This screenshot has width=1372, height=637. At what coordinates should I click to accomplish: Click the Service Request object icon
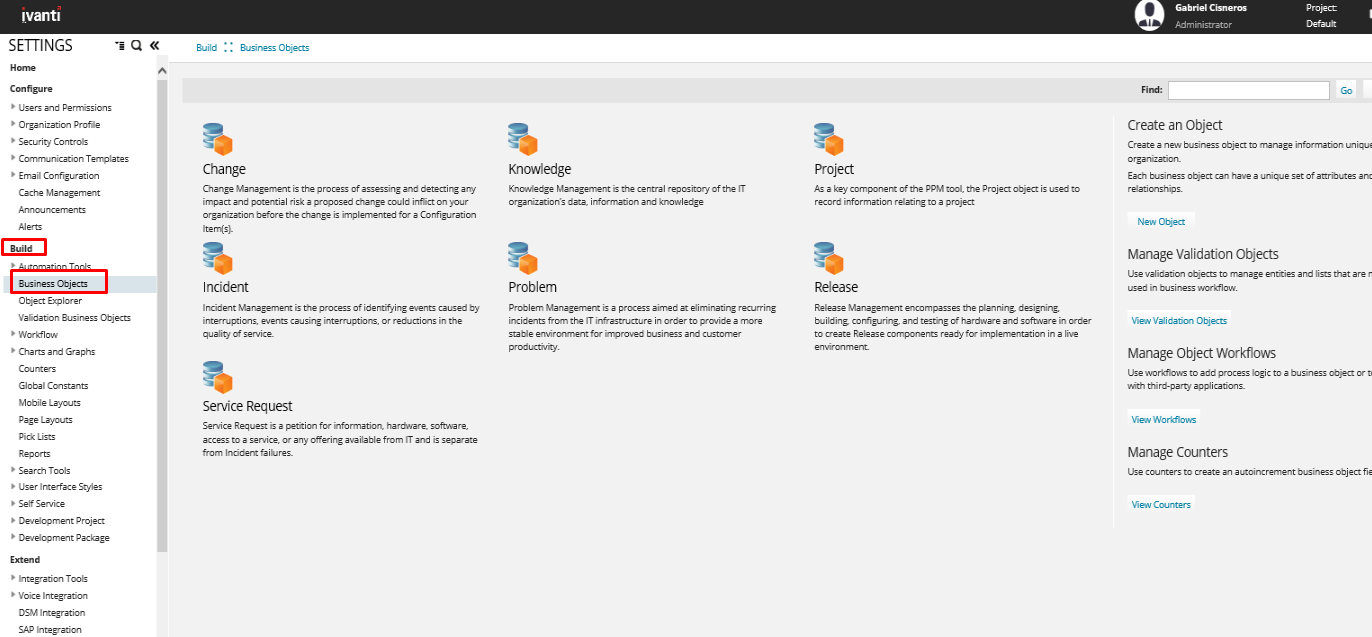(x=217, y=377)
